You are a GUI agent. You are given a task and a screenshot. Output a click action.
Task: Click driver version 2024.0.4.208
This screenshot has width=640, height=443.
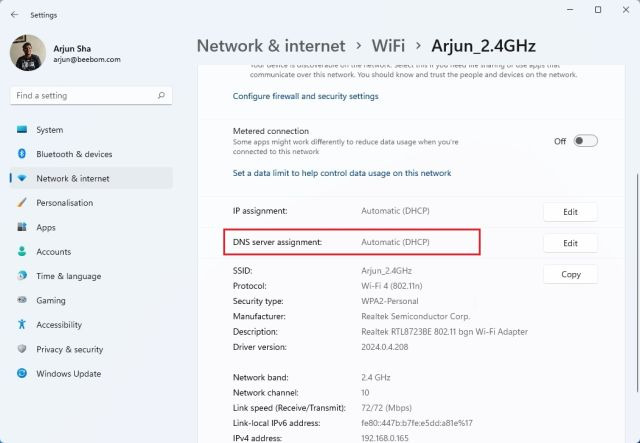tap(384, 347)
